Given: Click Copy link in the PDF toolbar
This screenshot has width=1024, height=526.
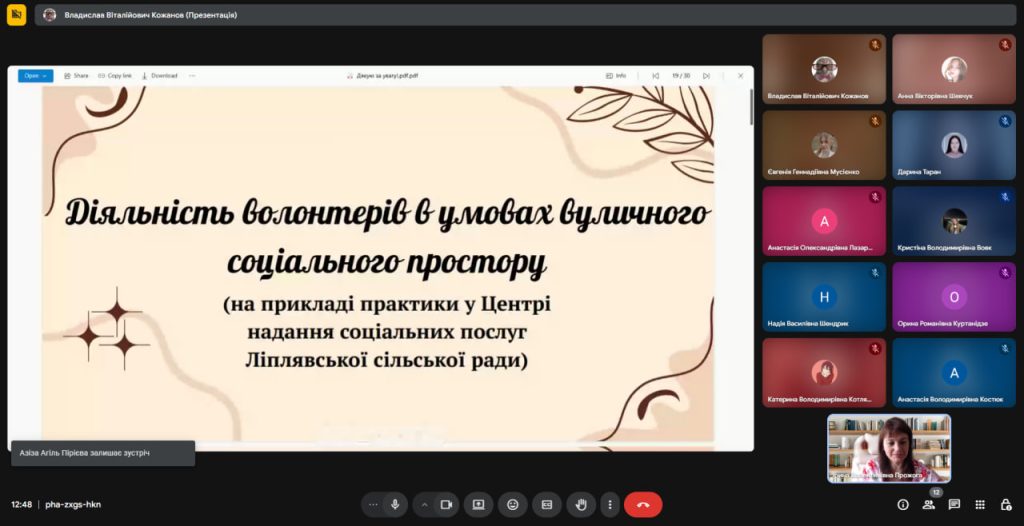Looking at the screenshot, I should pos(115,75).
